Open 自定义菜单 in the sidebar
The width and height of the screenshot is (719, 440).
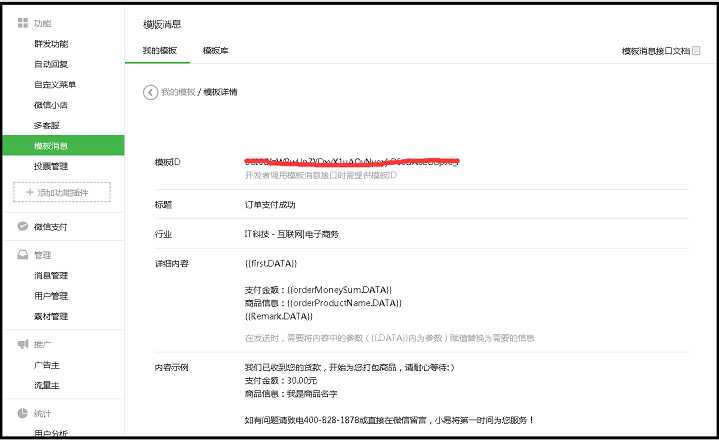55,85
